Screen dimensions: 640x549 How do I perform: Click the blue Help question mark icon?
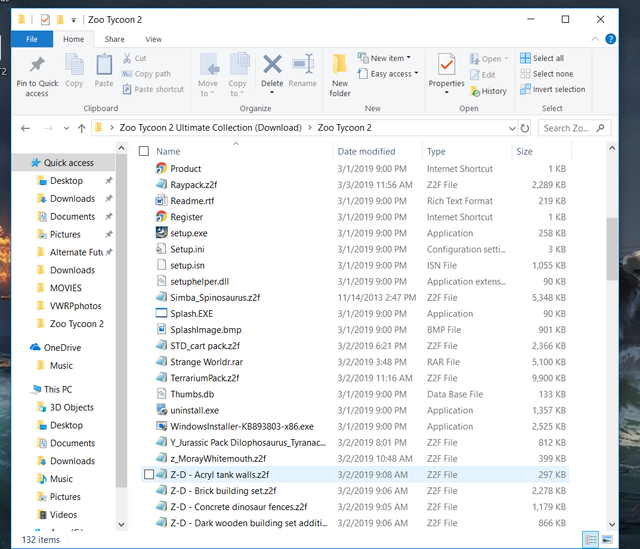(x=611, y=39)
